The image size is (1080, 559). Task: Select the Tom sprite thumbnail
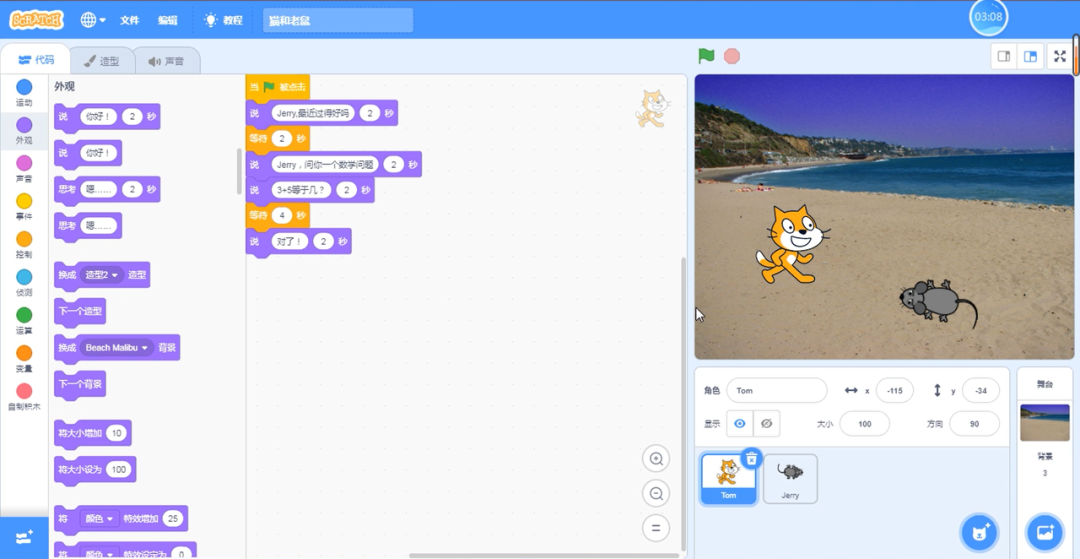(728, 479)
